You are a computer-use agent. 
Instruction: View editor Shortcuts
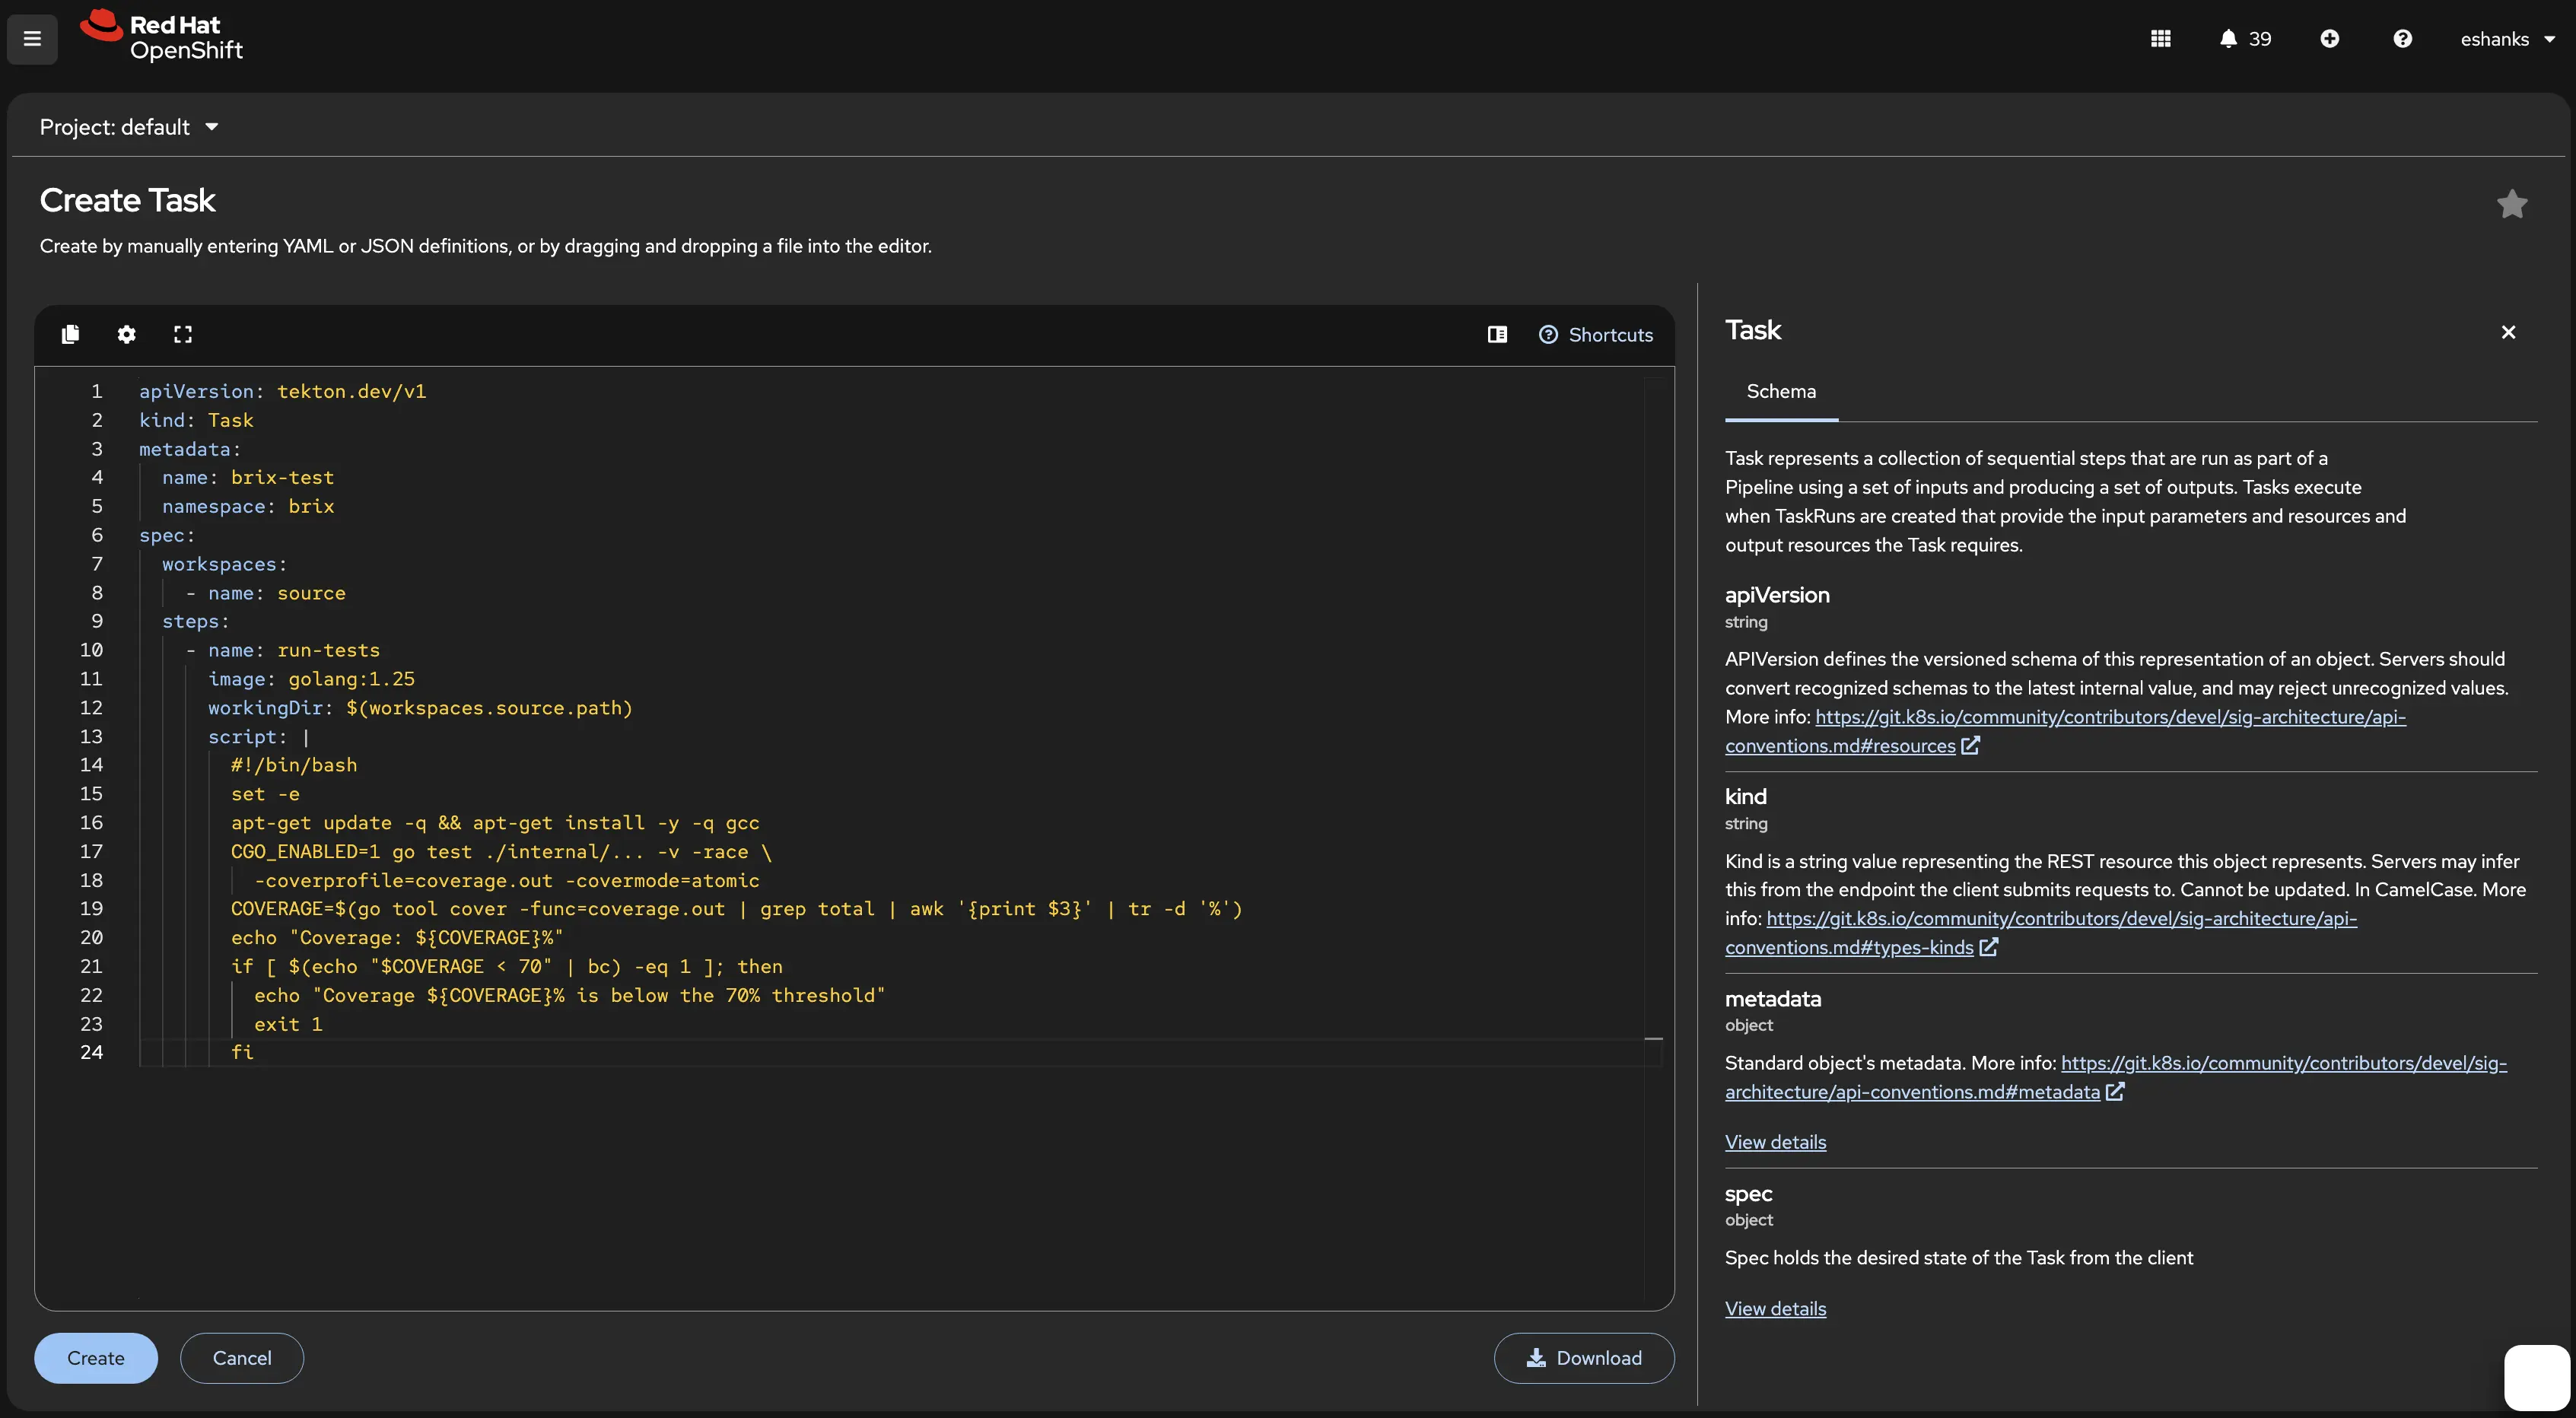point(1595,335)
